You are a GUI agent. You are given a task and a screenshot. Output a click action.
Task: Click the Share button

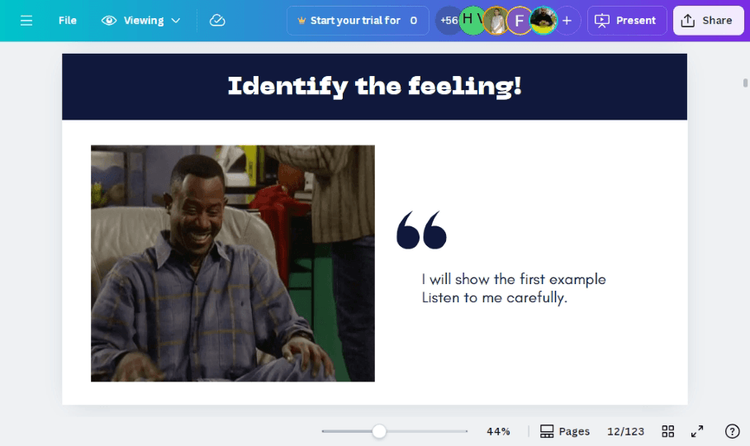click(x=708, y=21)
